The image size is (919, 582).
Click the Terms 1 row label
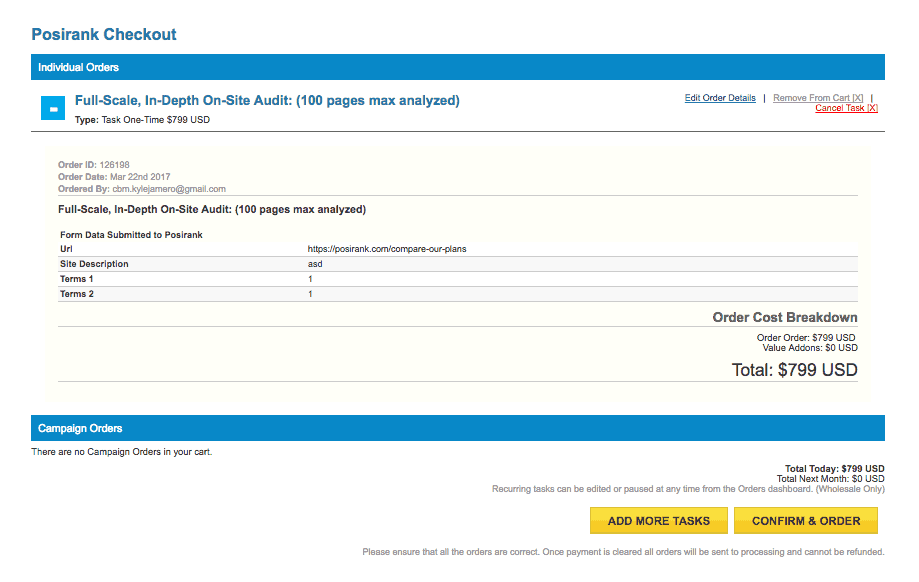(76, 279)
